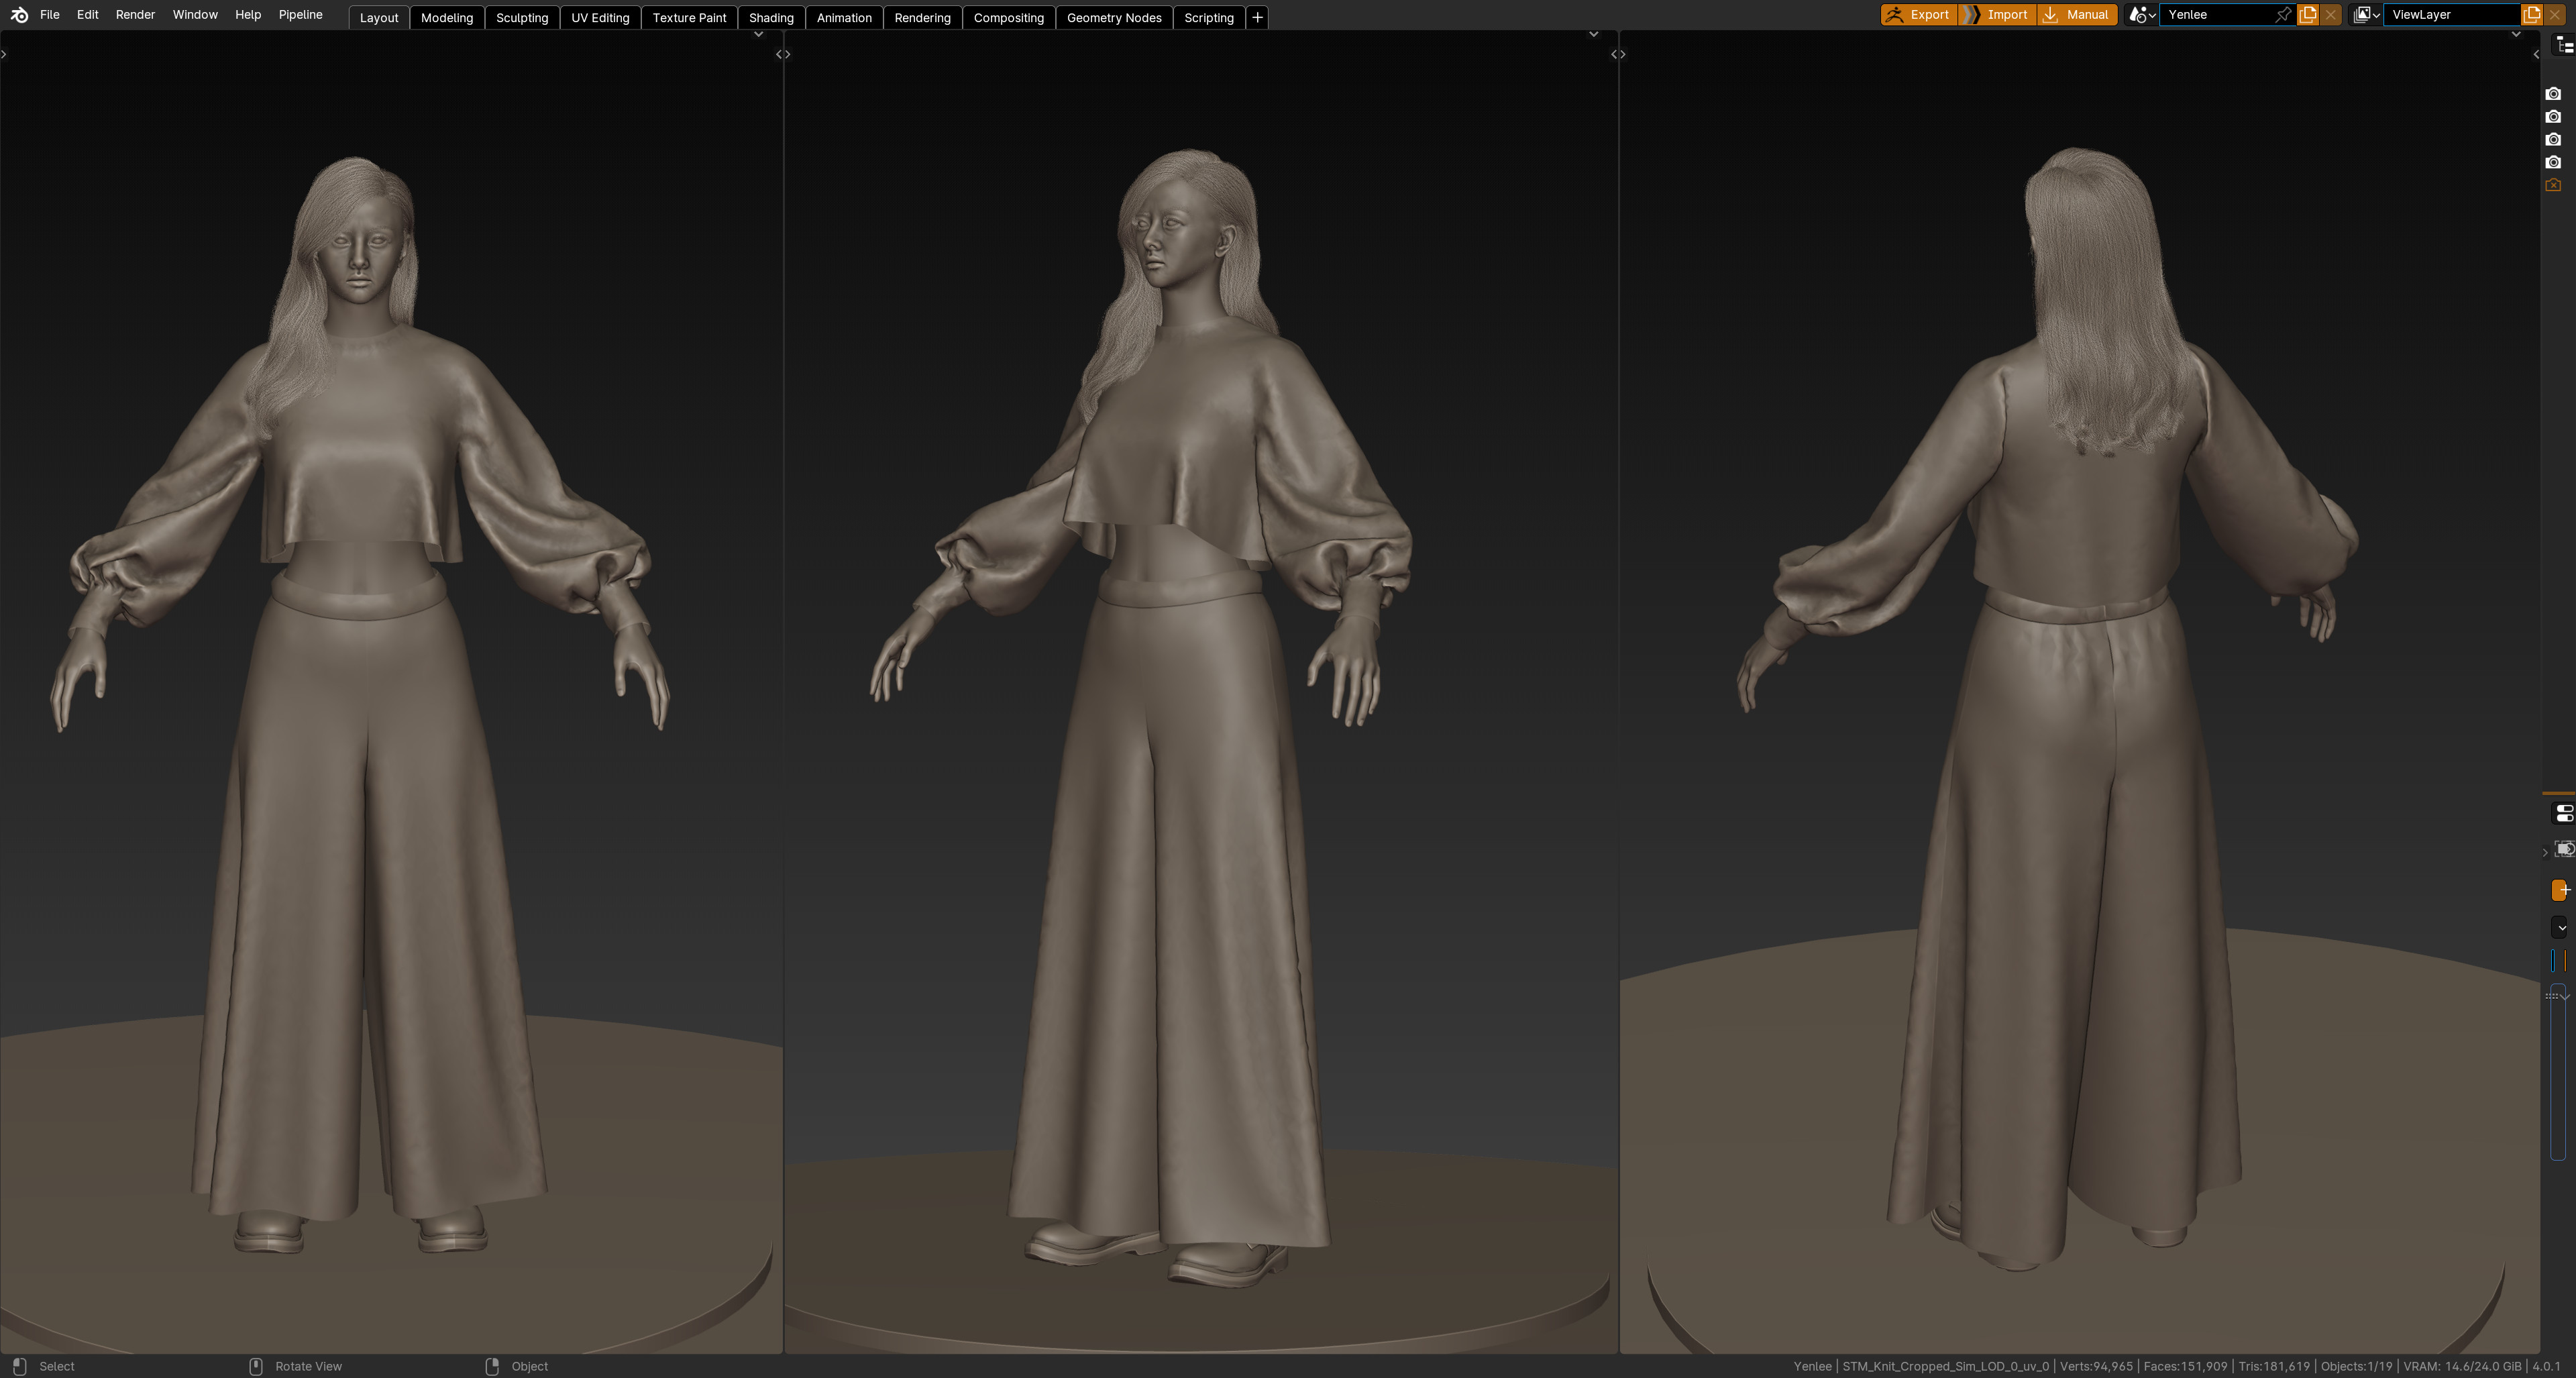Click the Add Workspace plus tab
2576x1378 pixels.
pyautogui.click(x=1257, y=17)
